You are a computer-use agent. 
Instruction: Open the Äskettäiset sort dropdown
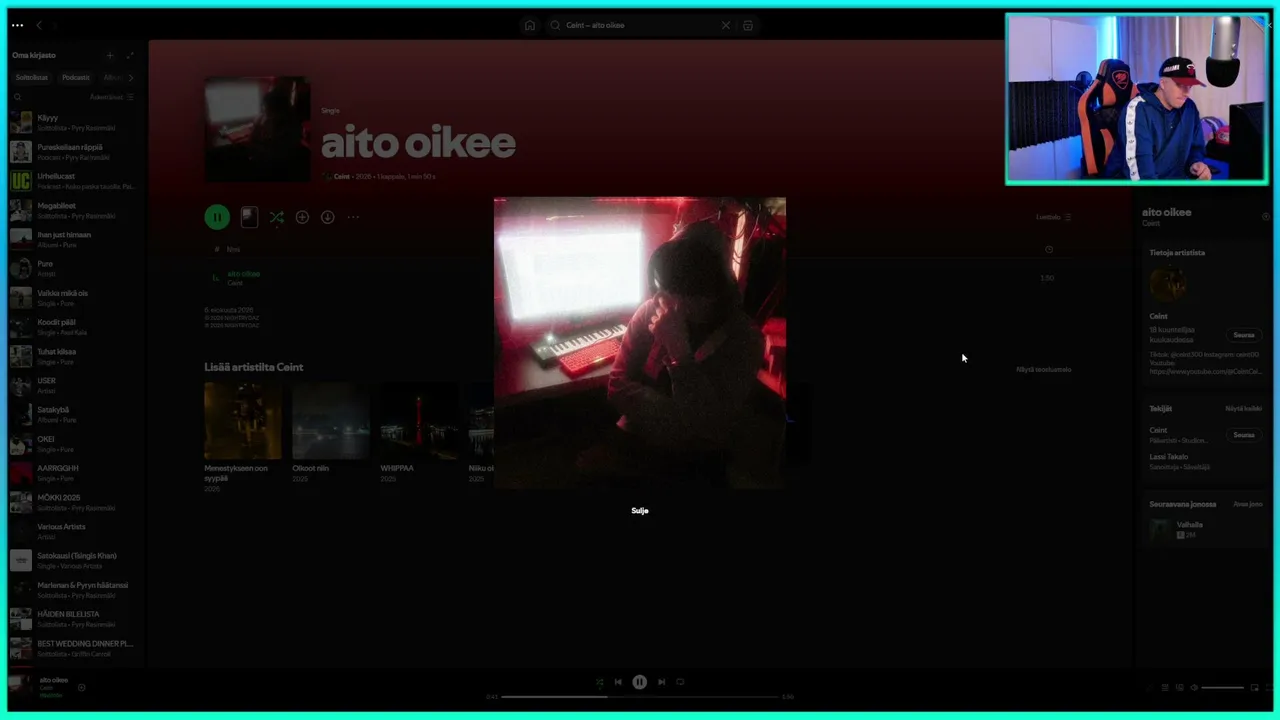click(111, 97)
